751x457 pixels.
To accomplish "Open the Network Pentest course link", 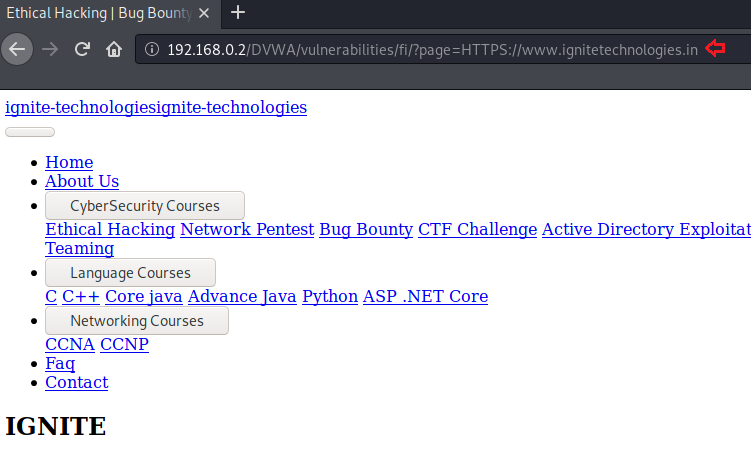I will (246, 229).
